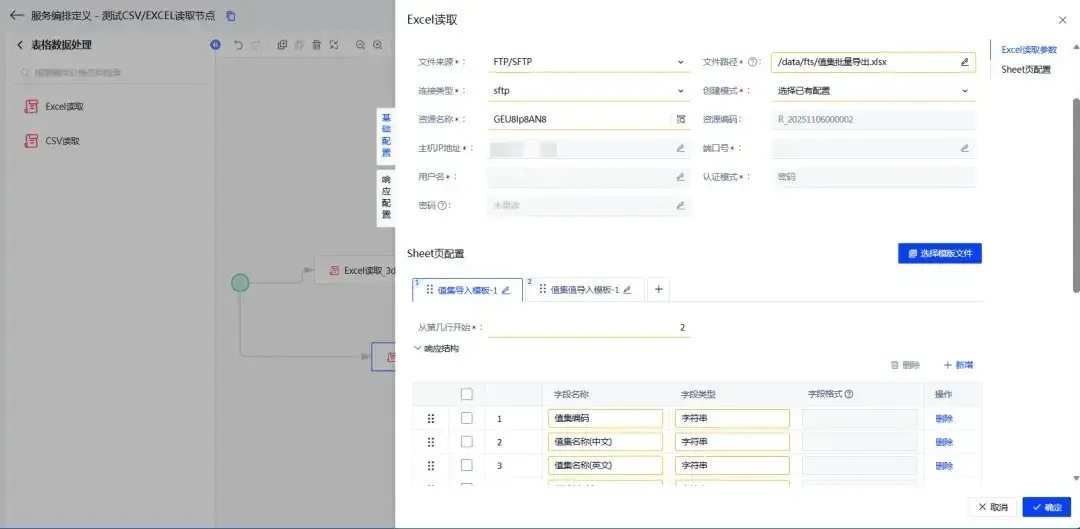Jump to the Excel读取参数 anchor link
The image size is (1080, 529).
[x=1029, y=50]
